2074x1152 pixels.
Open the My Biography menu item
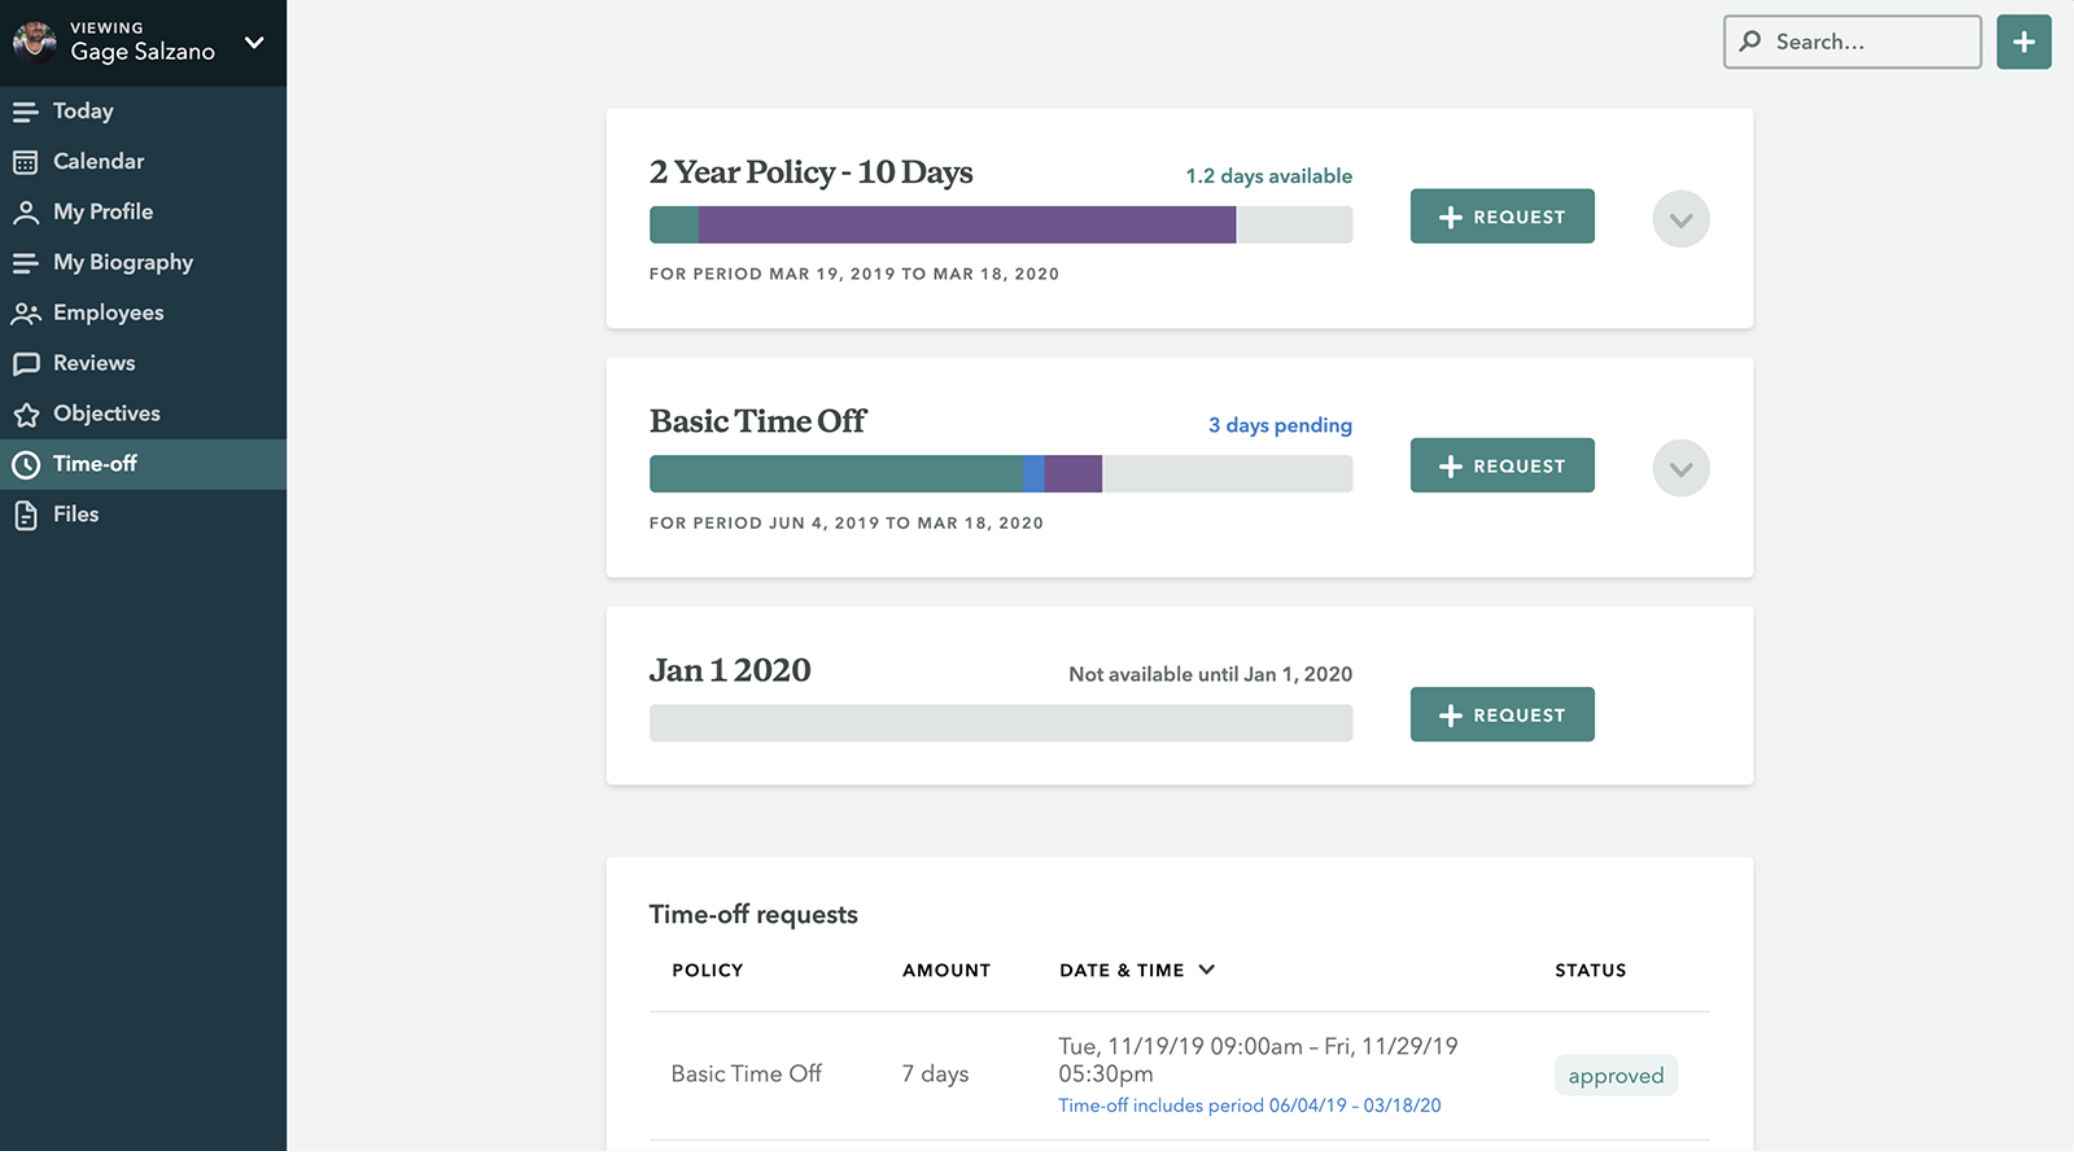(122, 262)
